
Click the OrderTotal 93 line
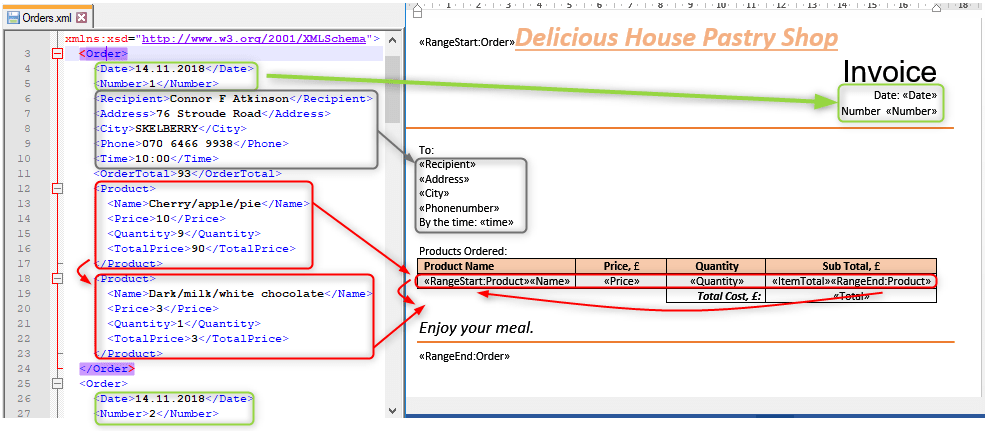point(188,174)
